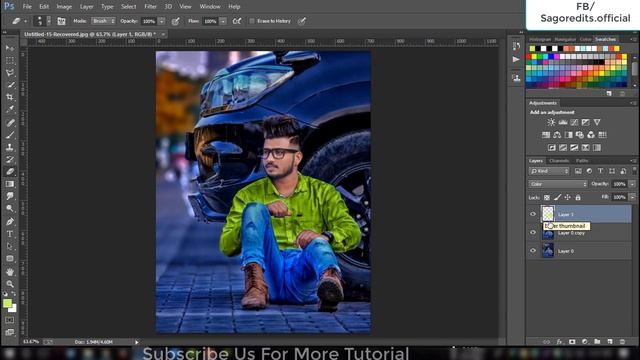The width and height of the screenshot is (640, 360).
Task: Add a Photo Filter adjustment
Action: point(580,135)
